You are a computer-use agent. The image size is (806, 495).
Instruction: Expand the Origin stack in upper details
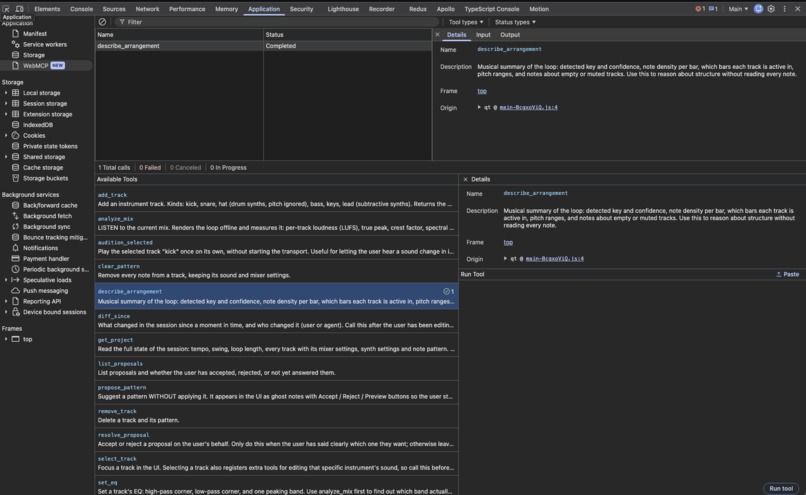click(479, 107)
